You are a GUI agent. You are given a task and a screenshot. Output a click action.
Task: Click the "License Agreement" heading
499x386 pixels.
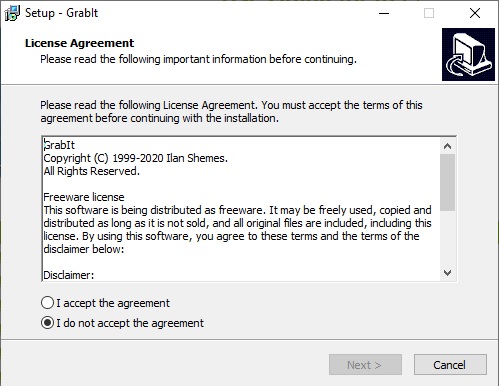click(x=79, y=43)
